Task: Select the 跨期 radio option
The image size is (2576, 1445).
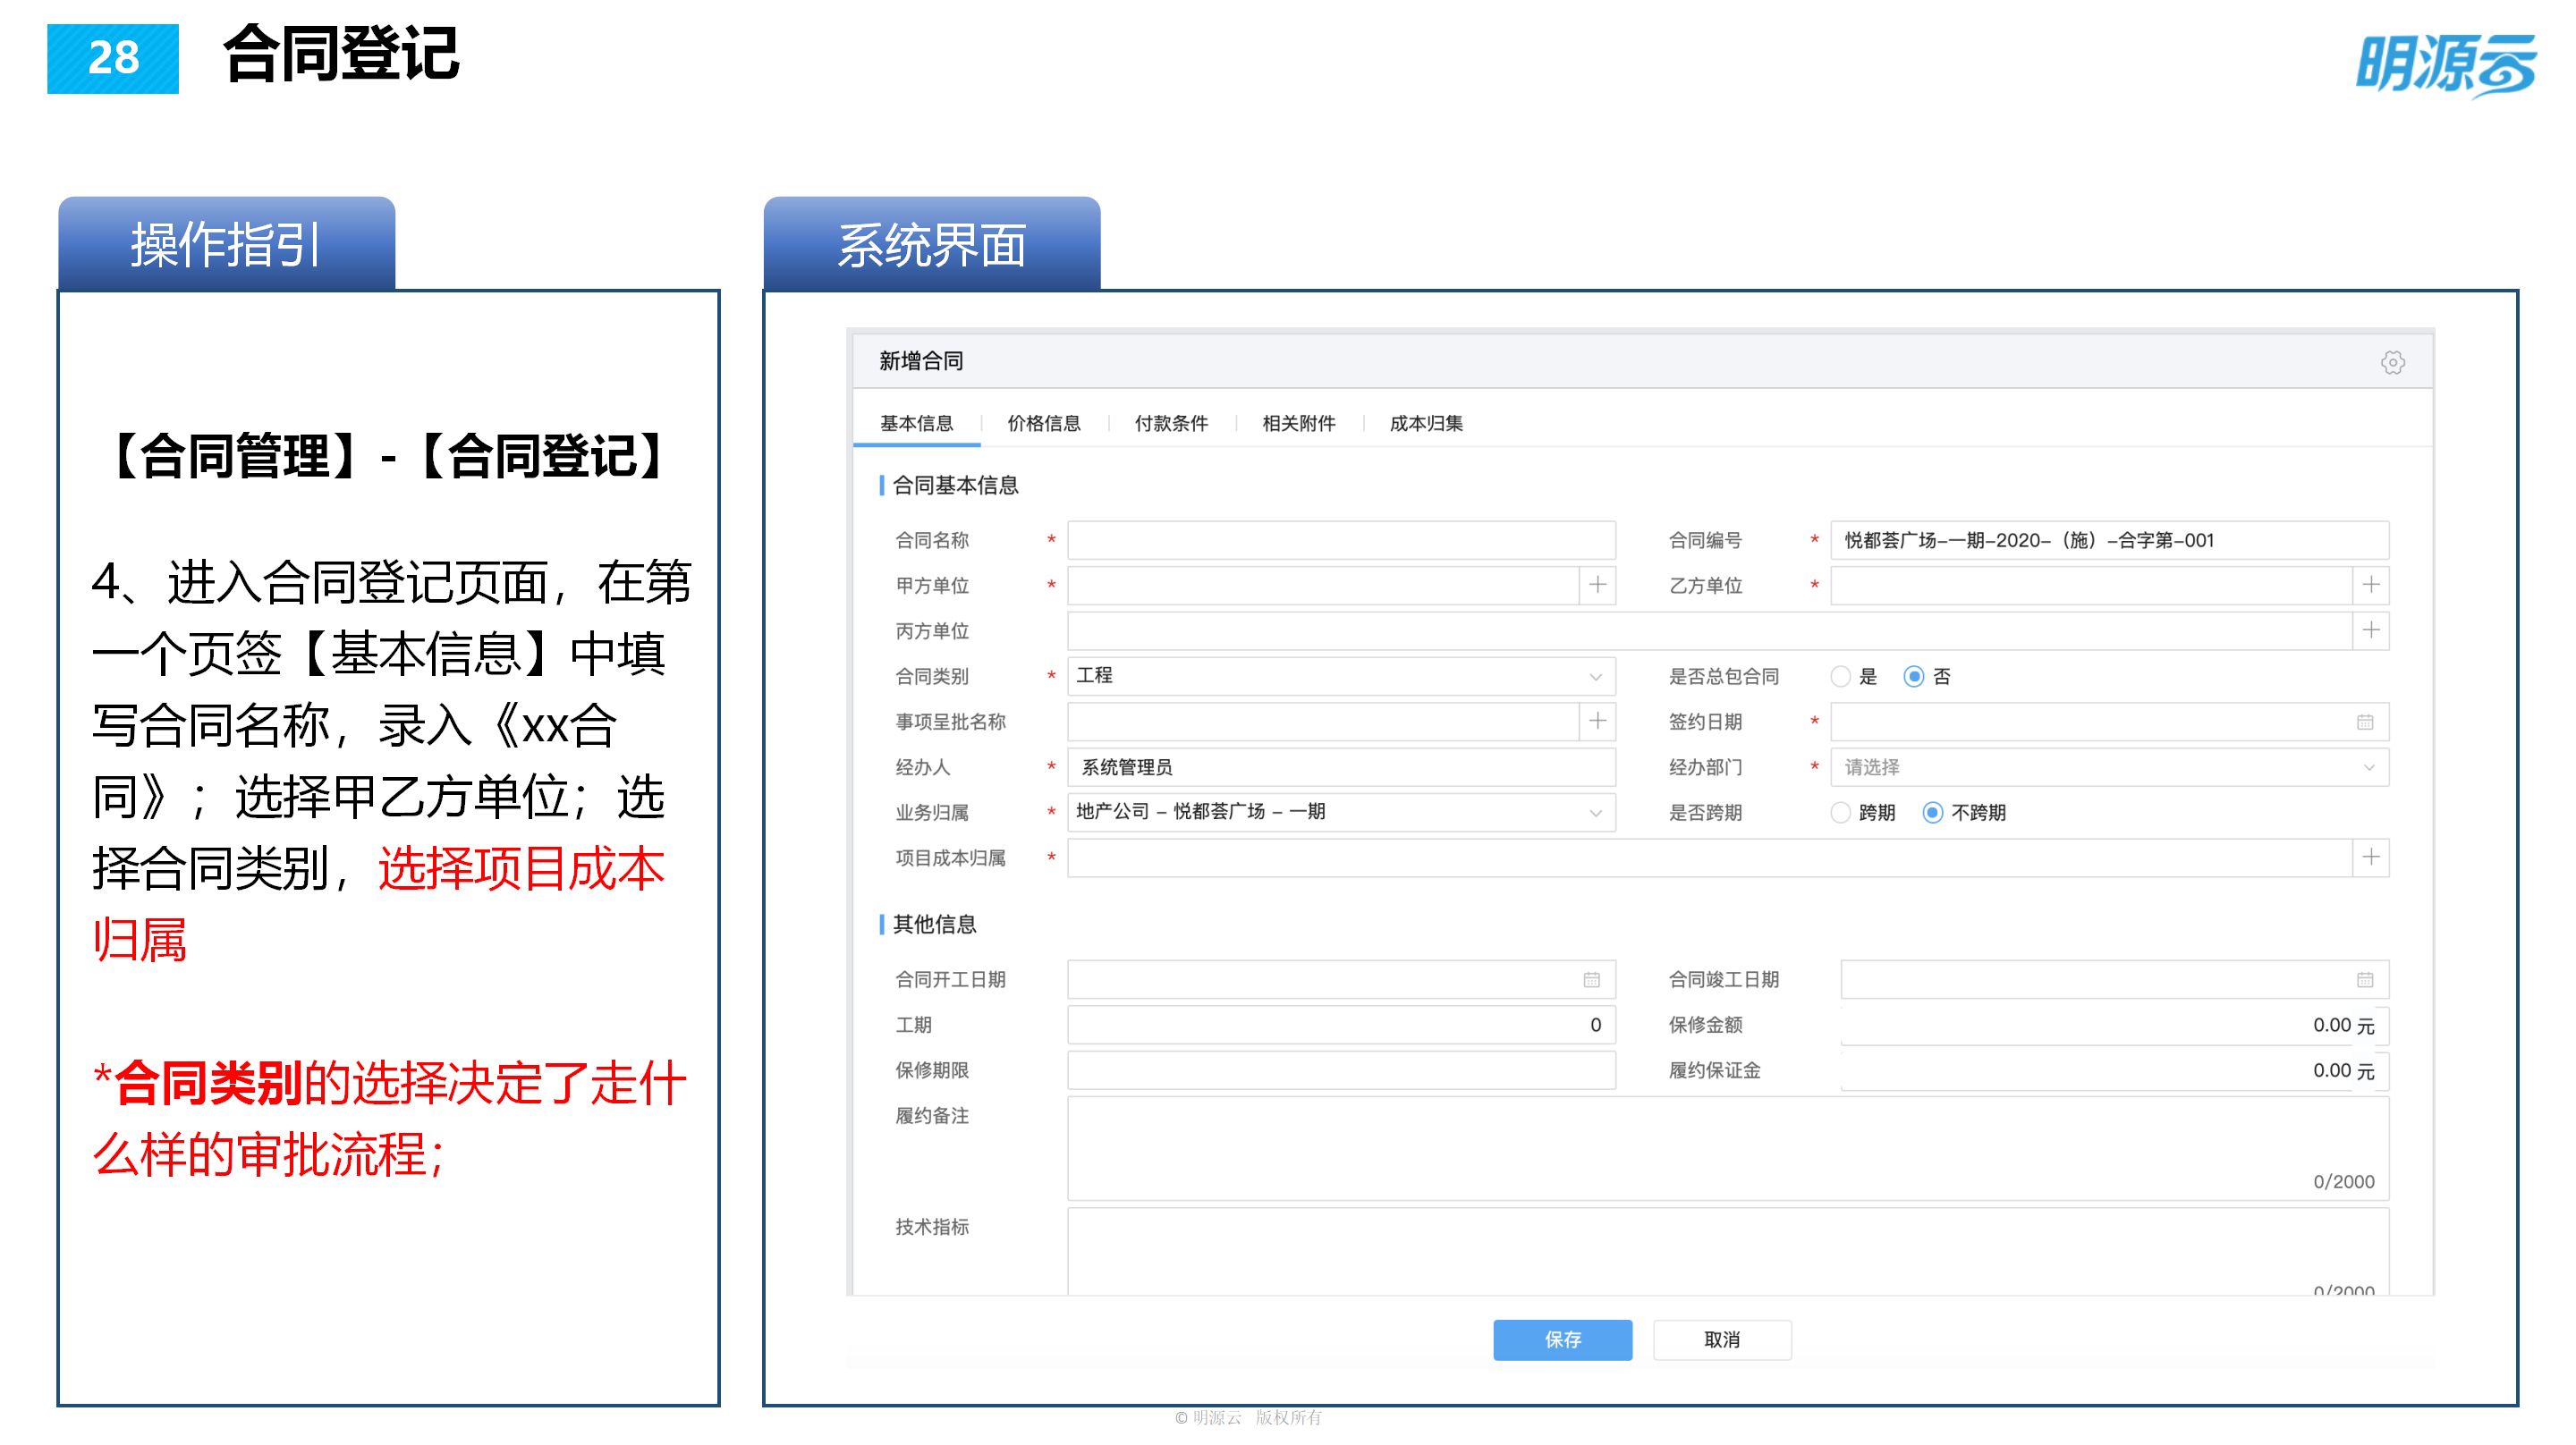Action: point(1841,812)
